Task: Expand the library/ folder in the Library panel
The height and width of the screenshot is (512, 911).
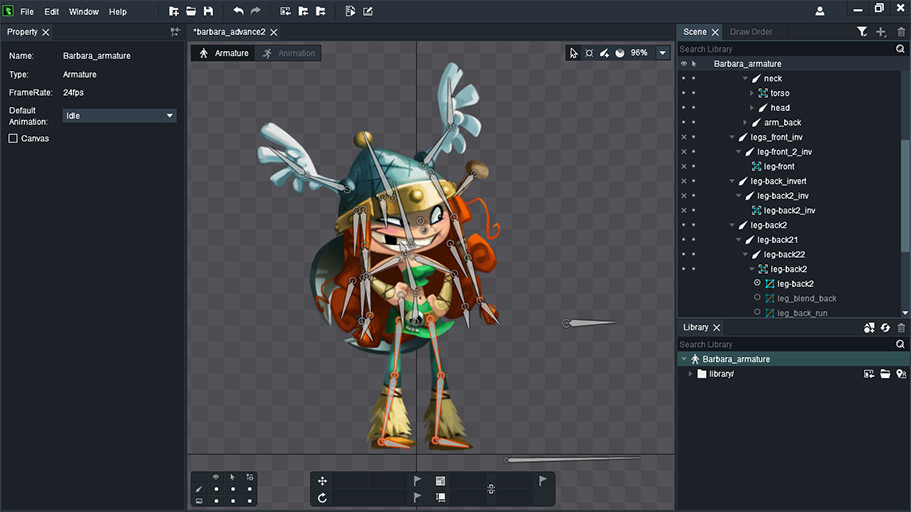Action: pos(690,374)
